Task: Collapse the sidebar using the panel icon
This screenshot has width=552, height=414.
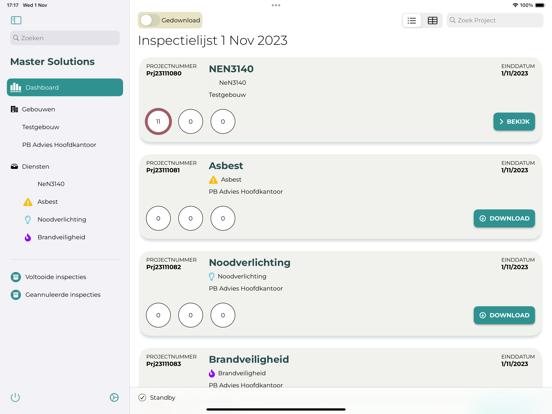Action: tap(16, 20)
